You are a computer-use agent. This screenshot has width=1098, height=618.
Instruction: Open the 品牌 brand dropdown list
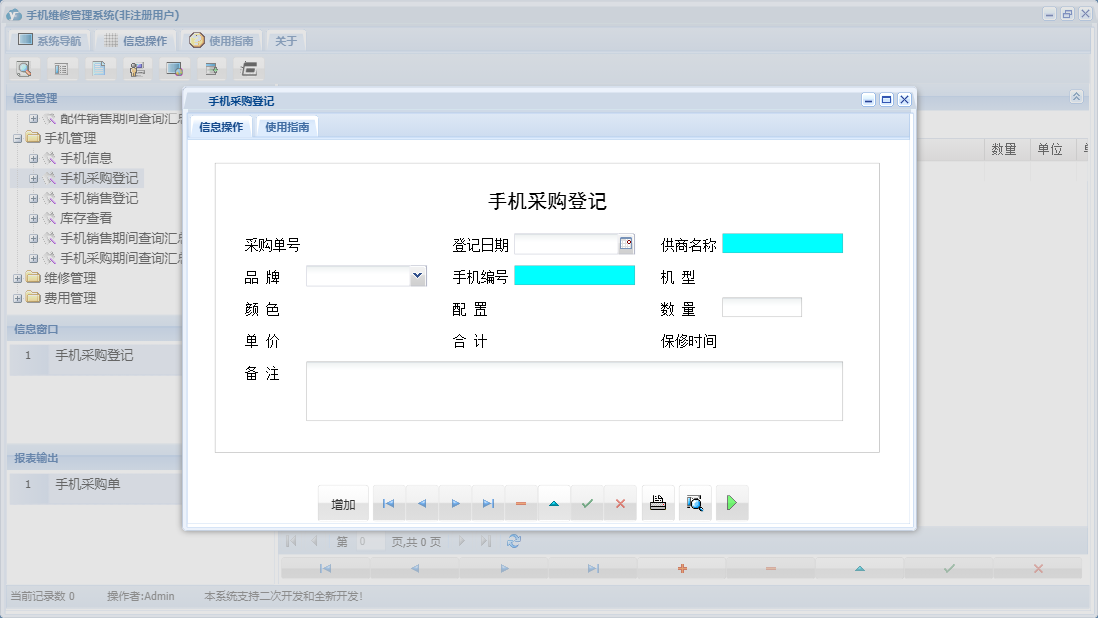(x=417, y=275)
